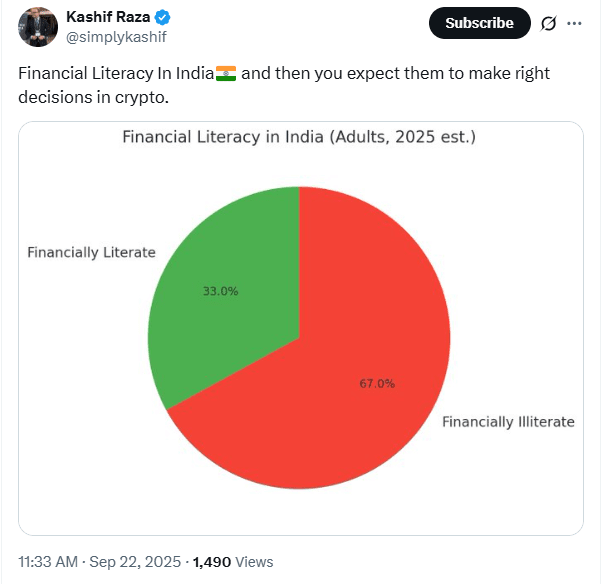Open the pie chart image attachment

click(x=301, y=328)
